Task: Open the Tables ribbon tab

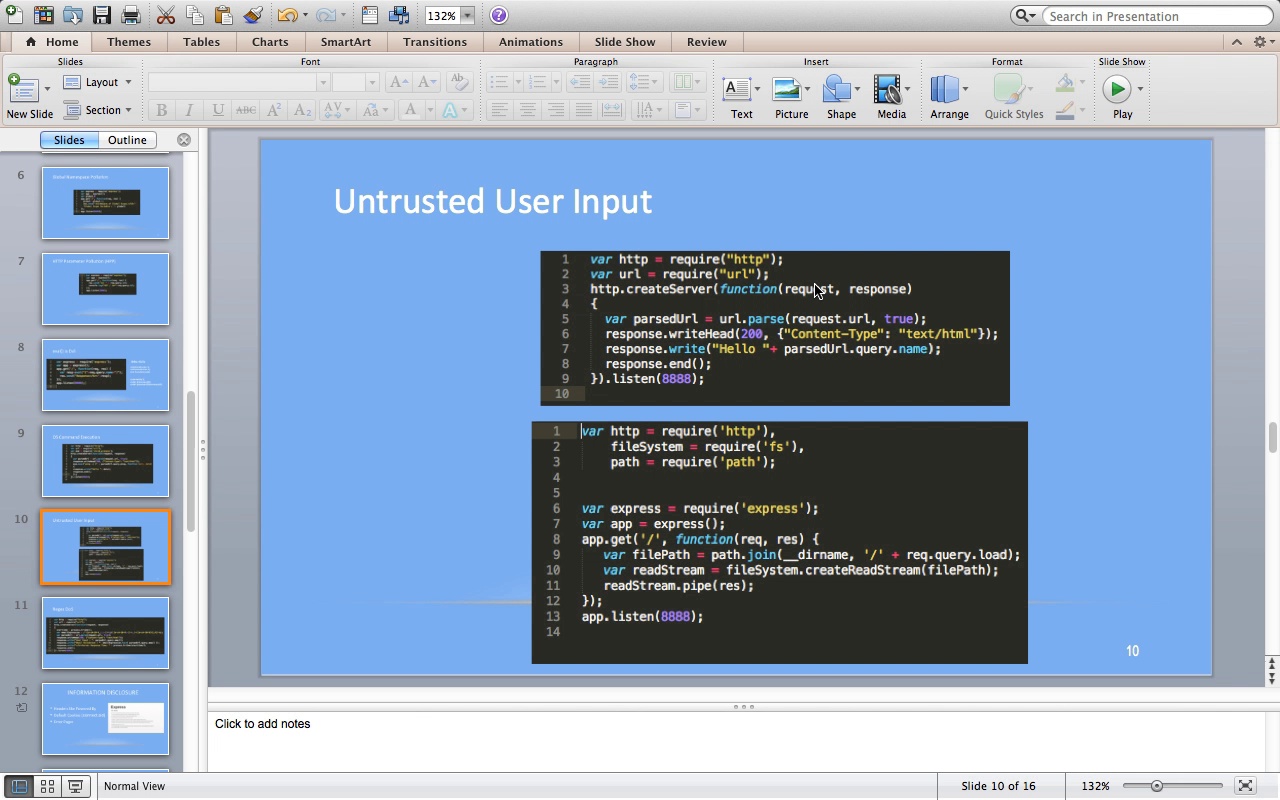Action: [201, 42]
